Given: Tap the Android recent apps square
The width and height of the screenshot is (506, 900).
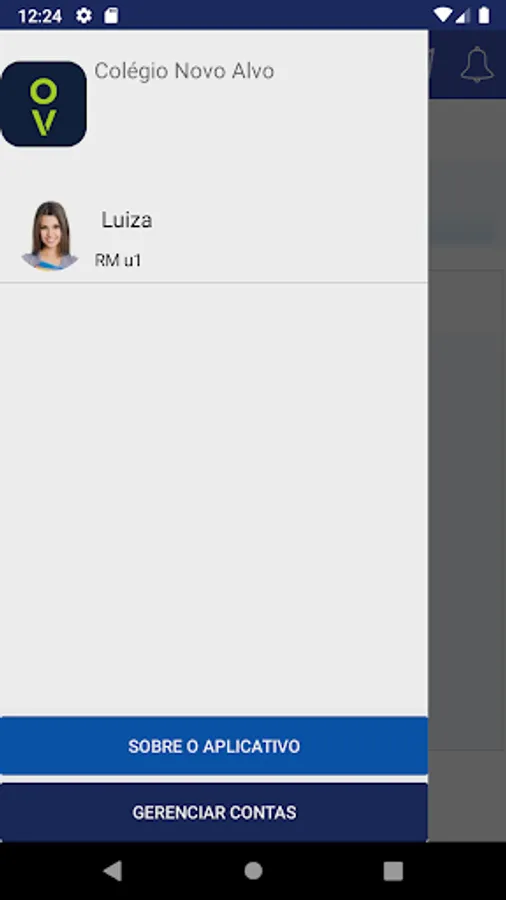Looking at the screenshot, I should point(393,871).
